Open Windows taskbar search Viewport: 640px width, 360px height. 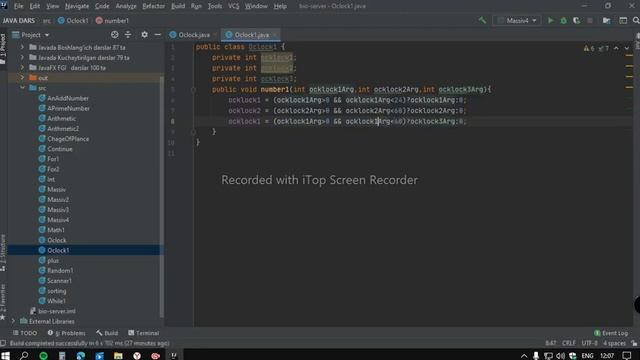[x=24, y=356]
